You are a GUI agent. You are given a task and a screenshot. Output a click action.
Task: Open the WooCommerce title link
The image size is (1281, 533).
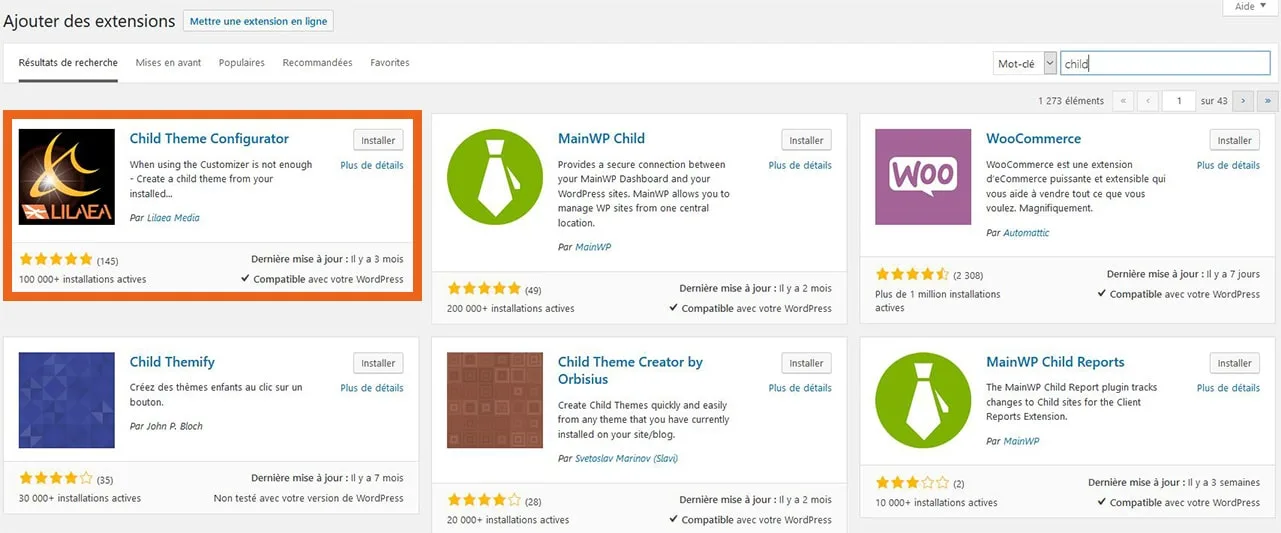coord(1033,139)
